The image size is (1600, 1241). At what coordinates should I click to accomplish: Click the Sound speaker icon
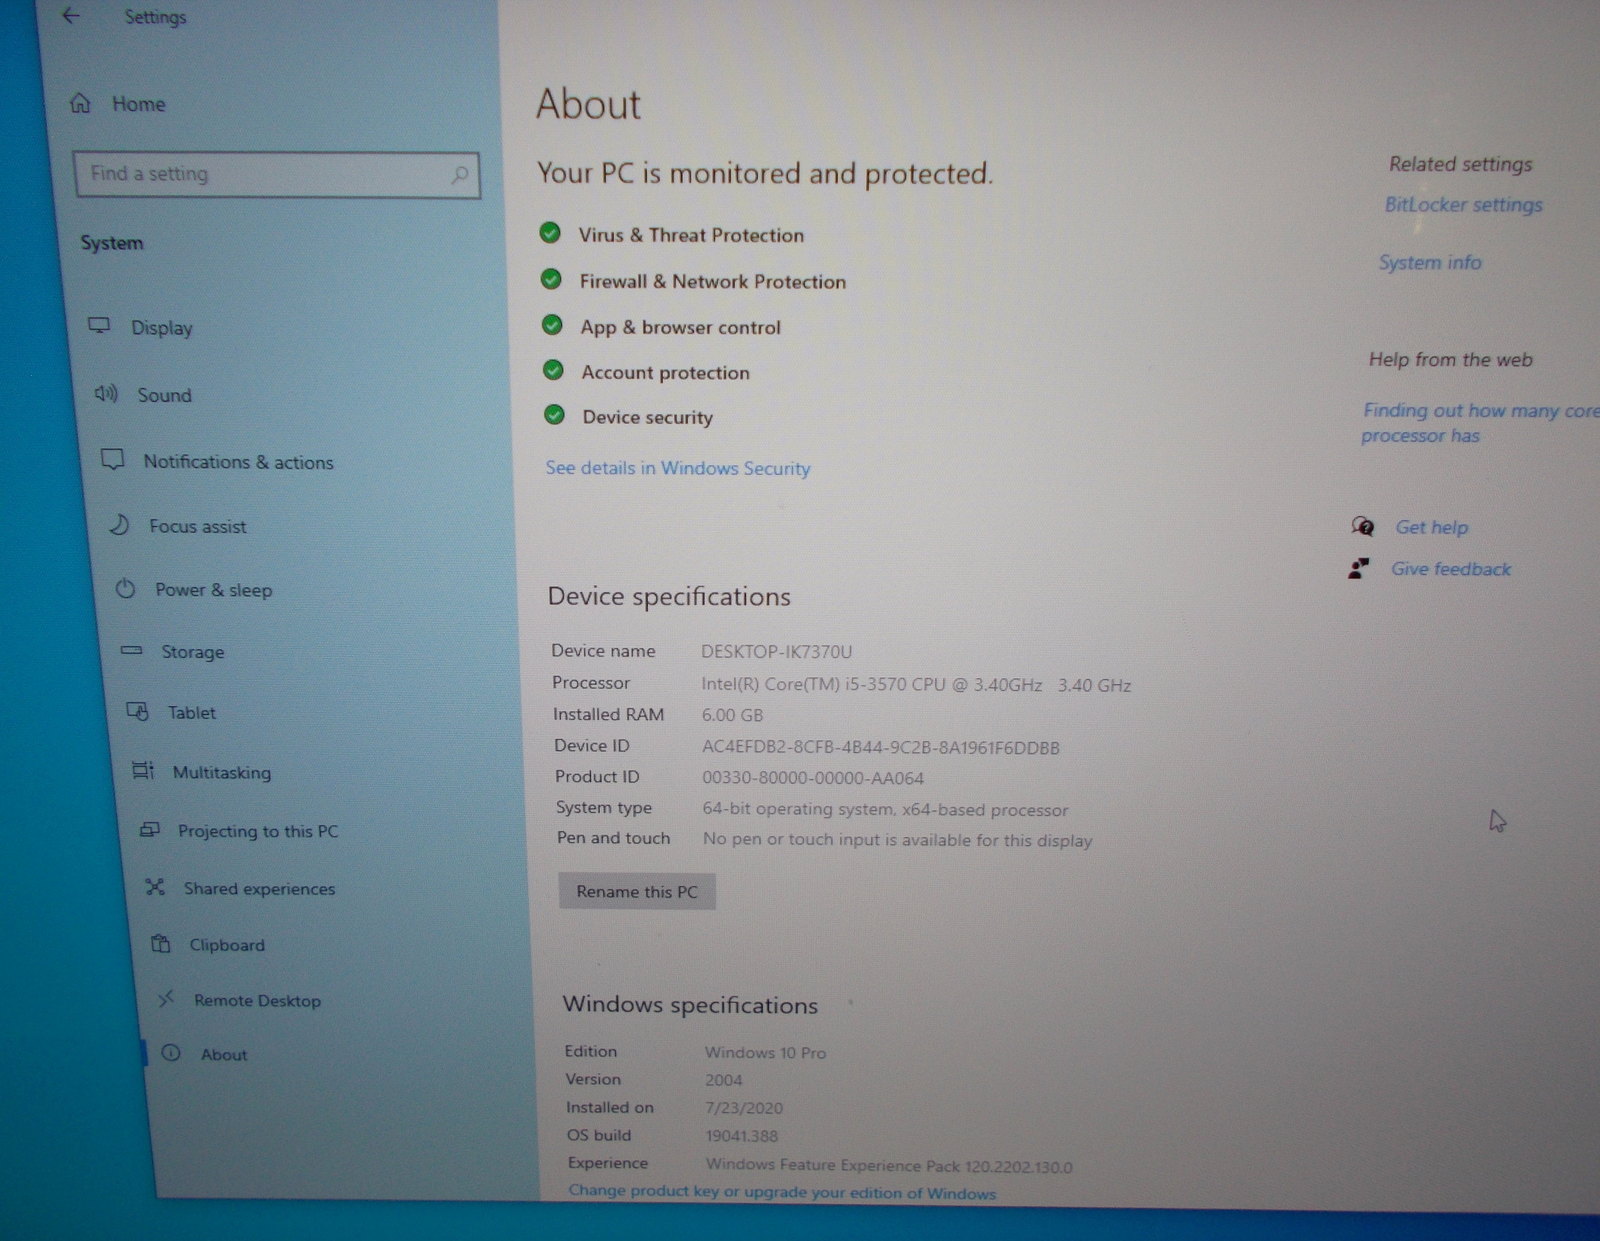coord(106,394)
